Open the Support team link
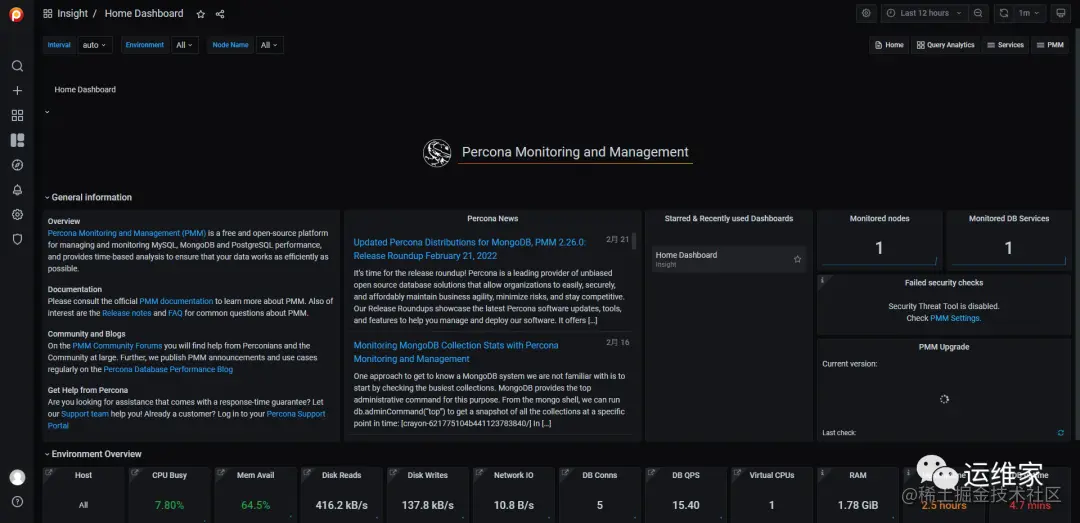Screen dimensions: 1080x523 85,414
